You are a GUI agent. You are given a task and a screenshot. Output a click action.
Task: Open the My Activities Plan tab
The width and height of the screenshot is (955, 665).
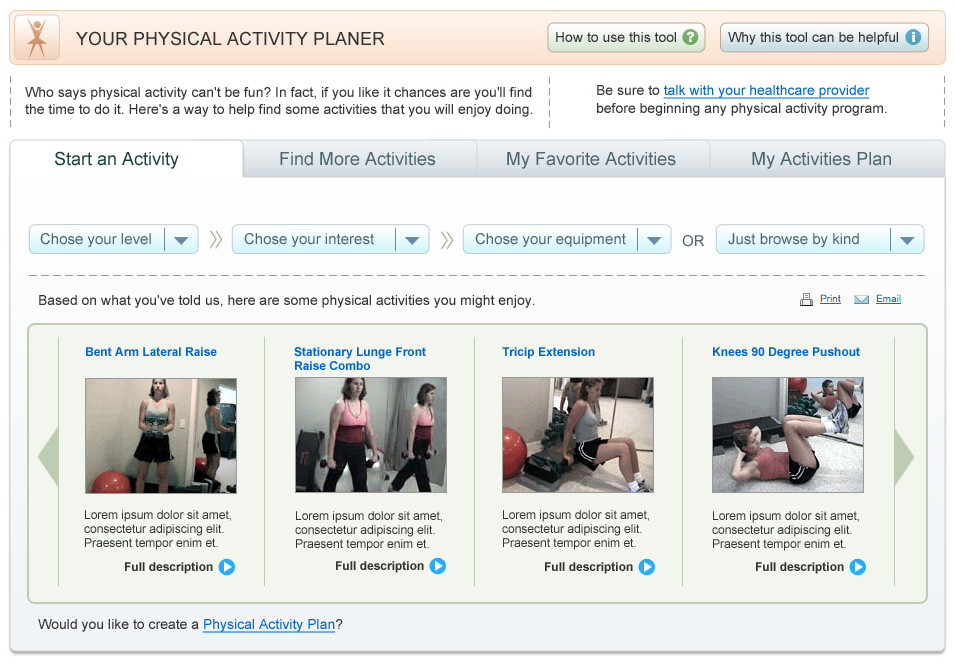tap(821, 159)
